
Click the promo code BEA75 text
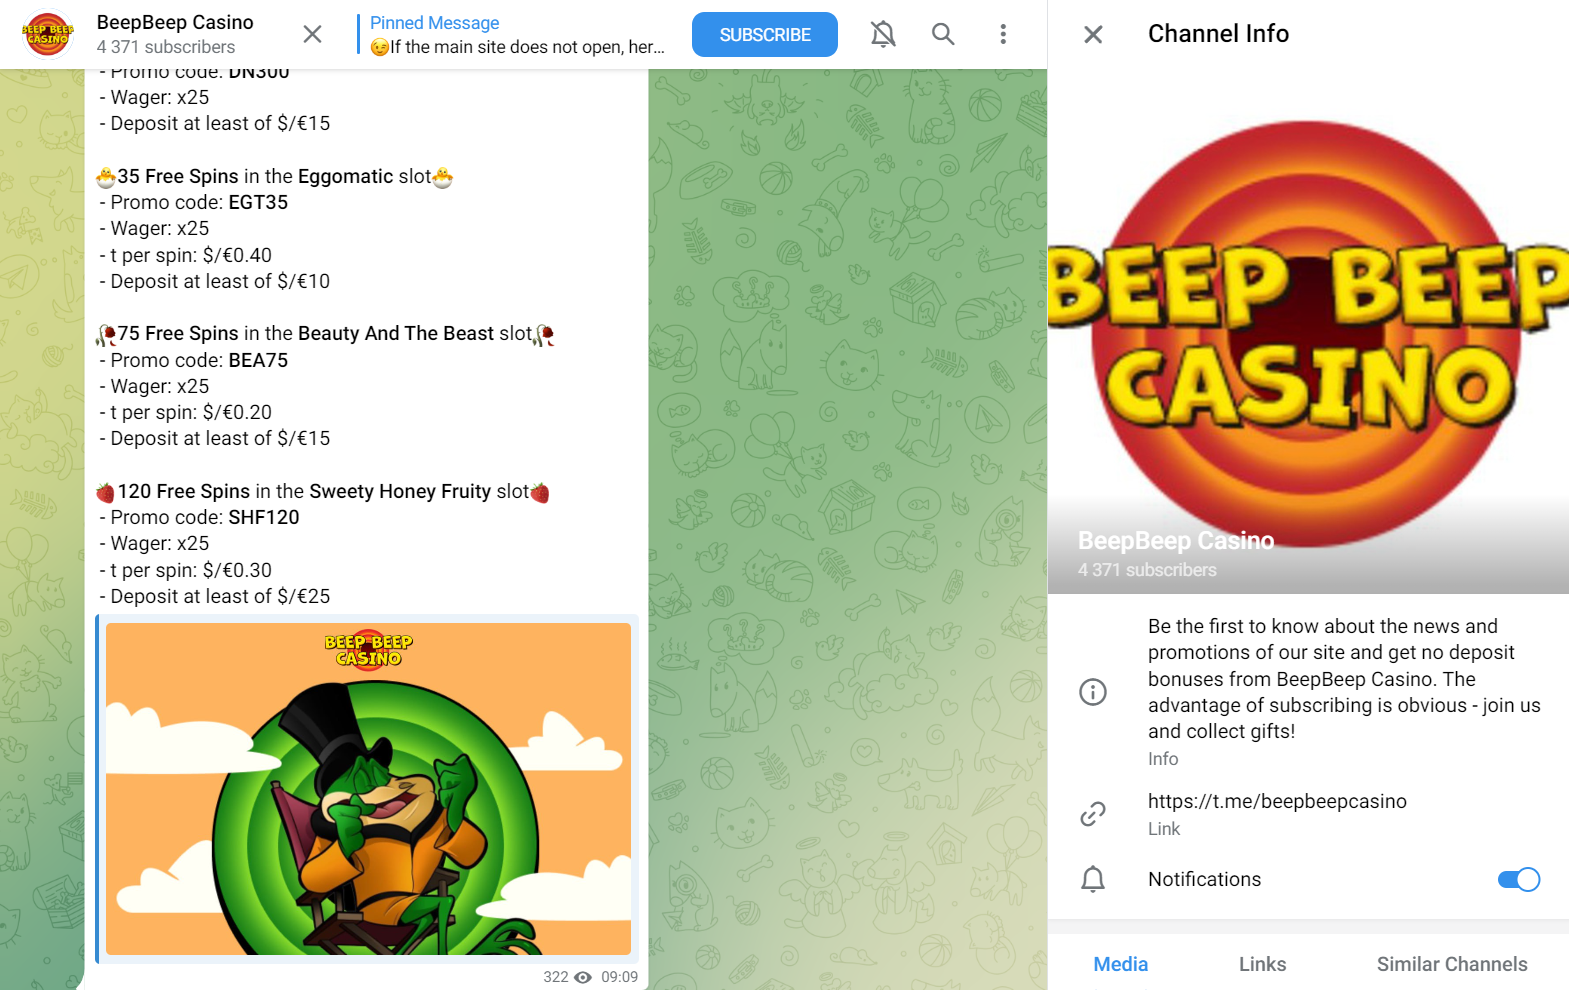point(258,360)
